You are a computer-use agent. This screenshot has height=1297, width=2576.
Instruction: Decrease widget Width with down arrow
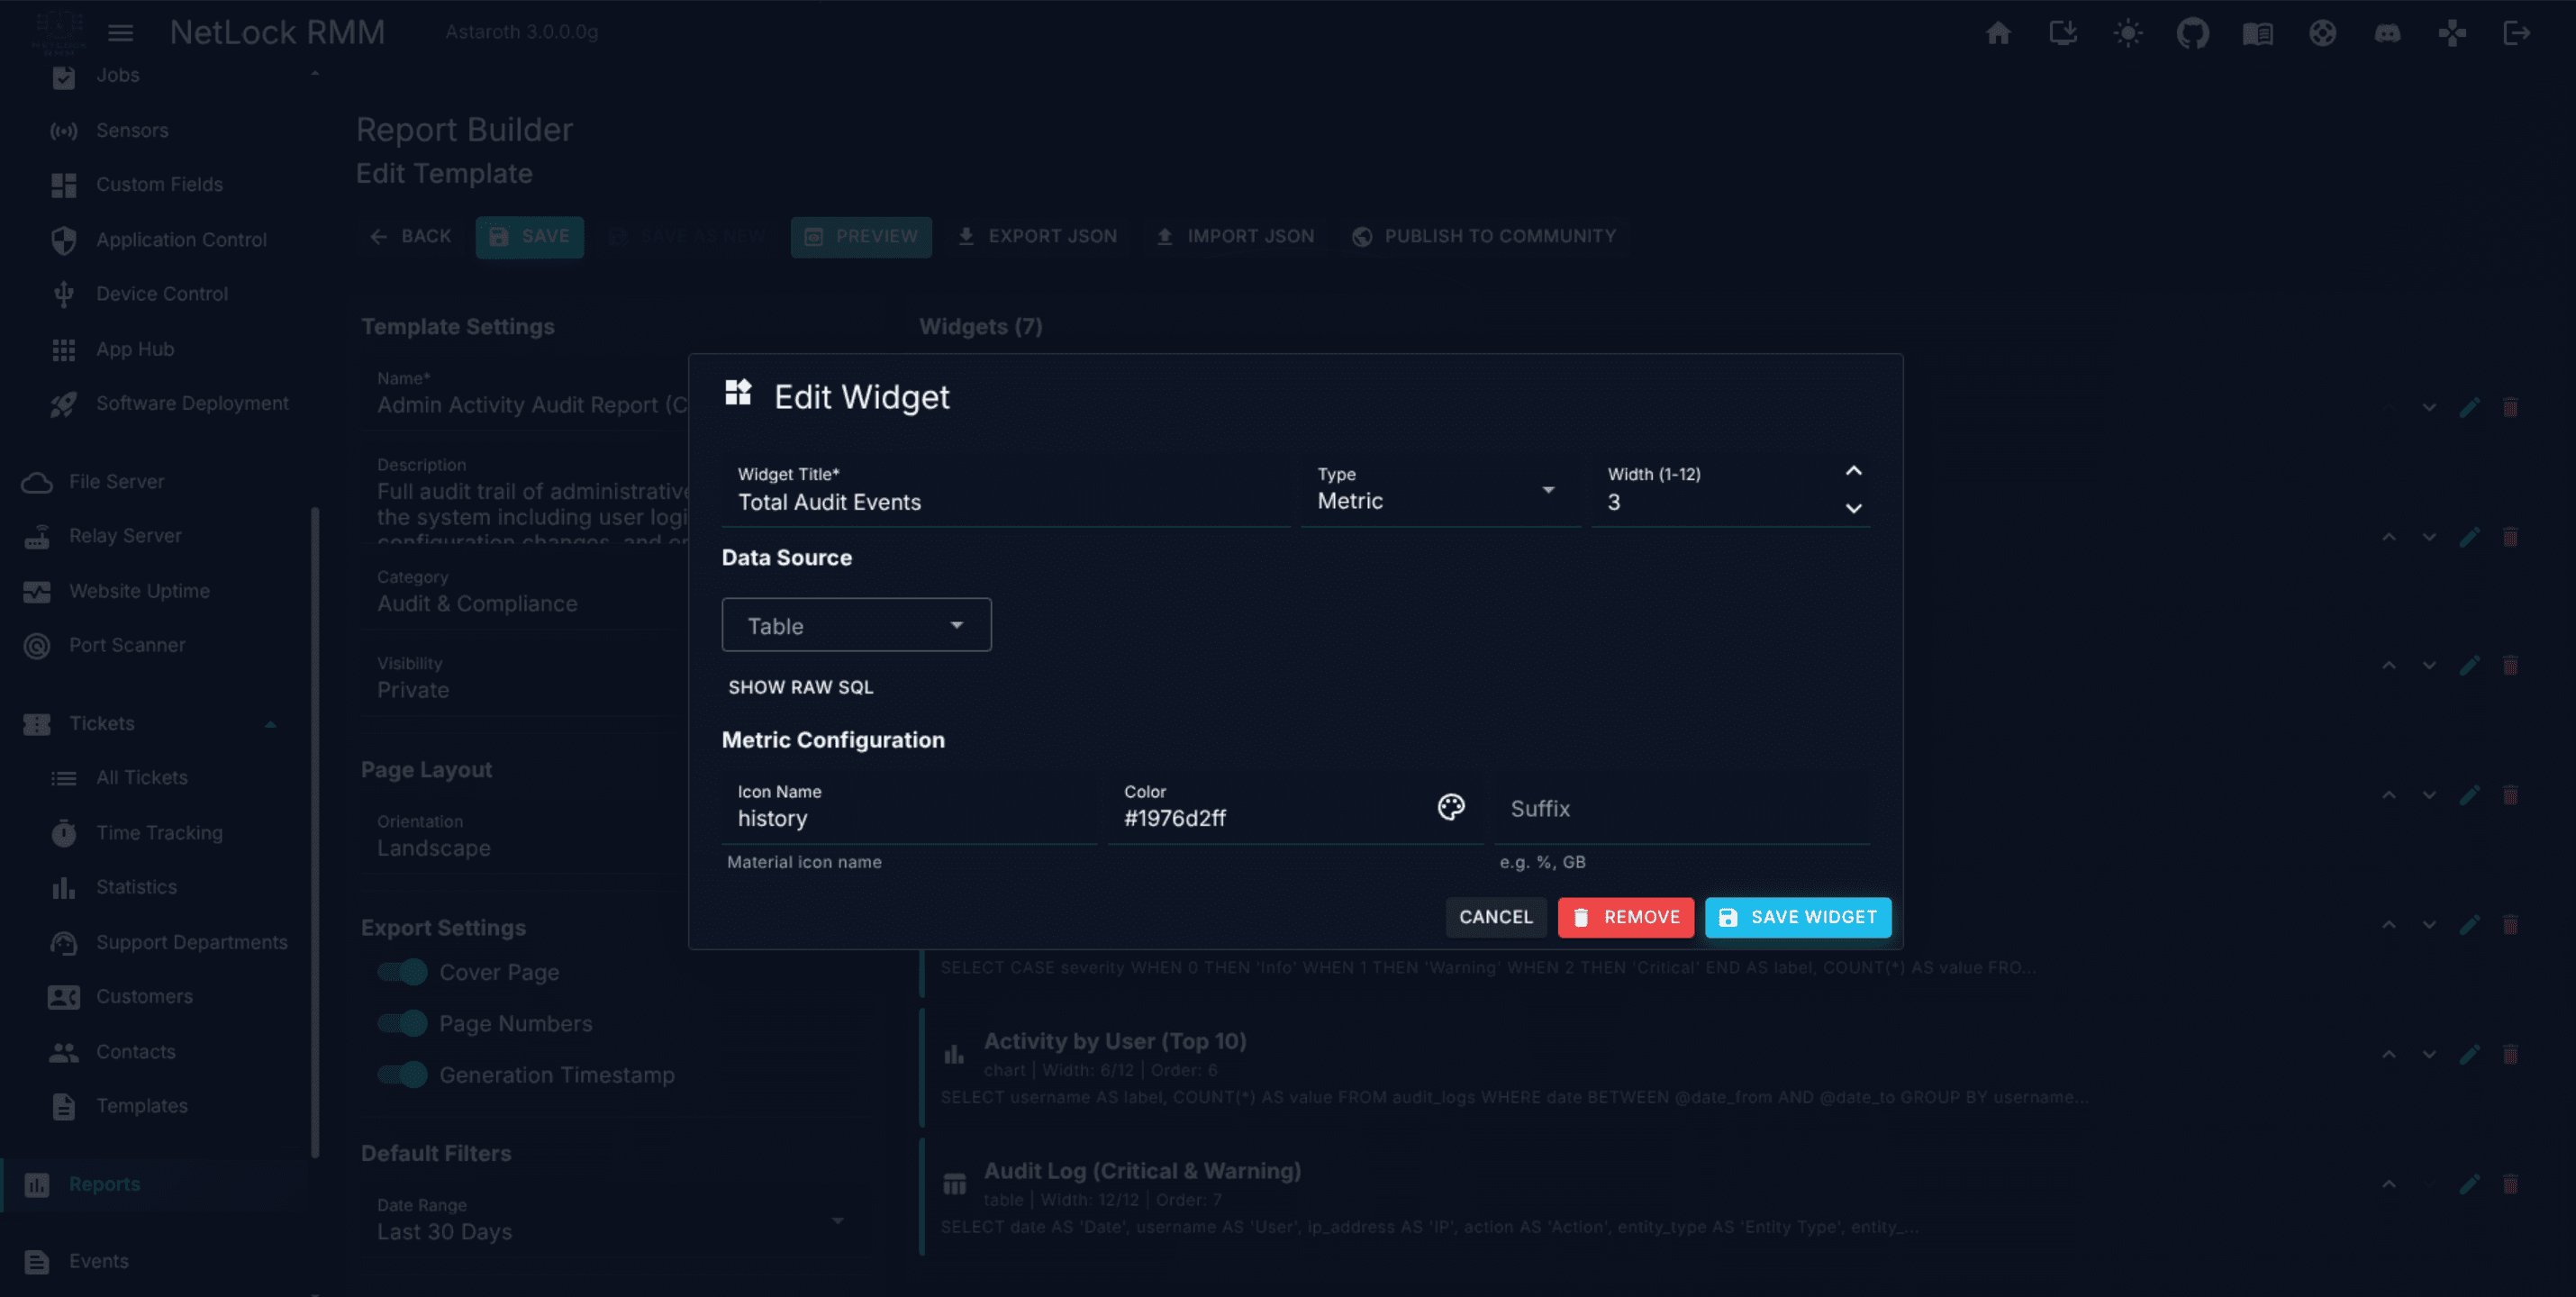pos(1853,508)
